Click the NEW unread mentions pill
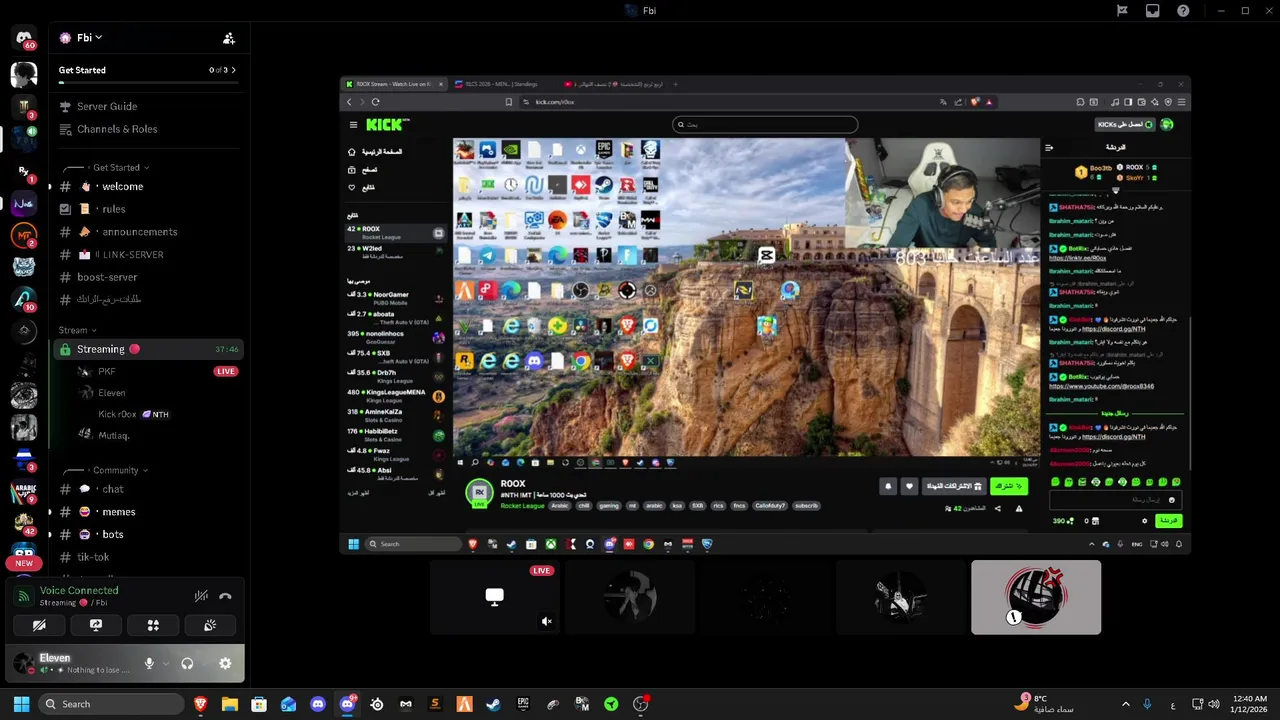This screenshot has height=720, width=1280. click(x=24, y=563)
